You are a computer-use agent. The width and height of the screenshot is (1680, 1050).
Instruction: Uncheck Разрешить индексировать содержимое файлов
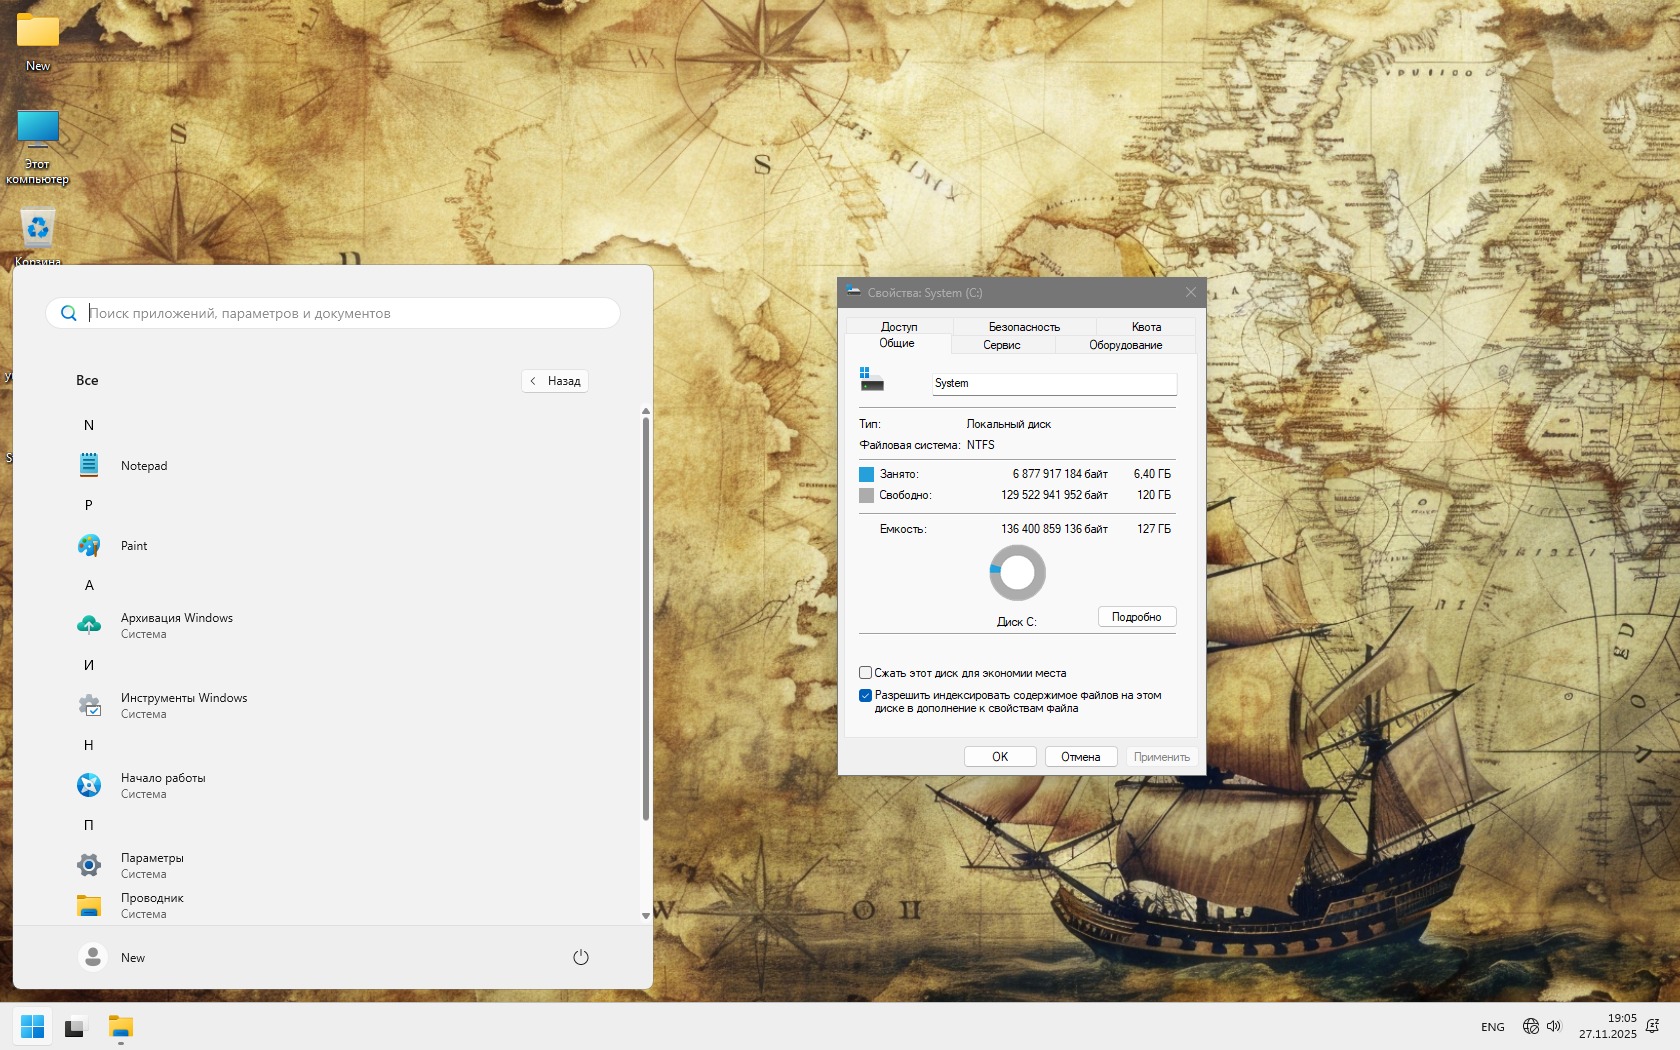(865, 695)
